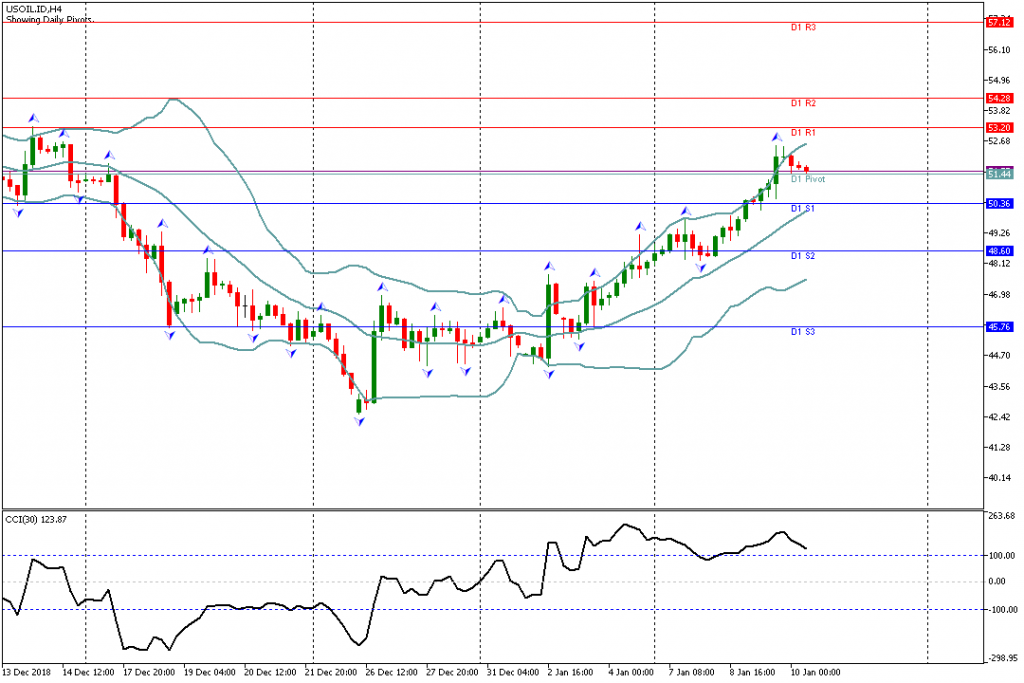Click the USOIL.ID,H4 chart title
The image size is (1024, 683).
(32, 8)
